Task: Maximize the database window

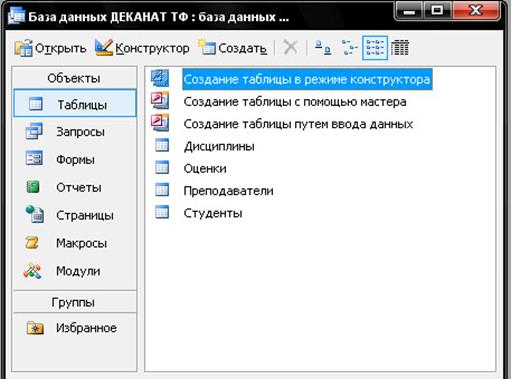Action: [x=438, y=12]
